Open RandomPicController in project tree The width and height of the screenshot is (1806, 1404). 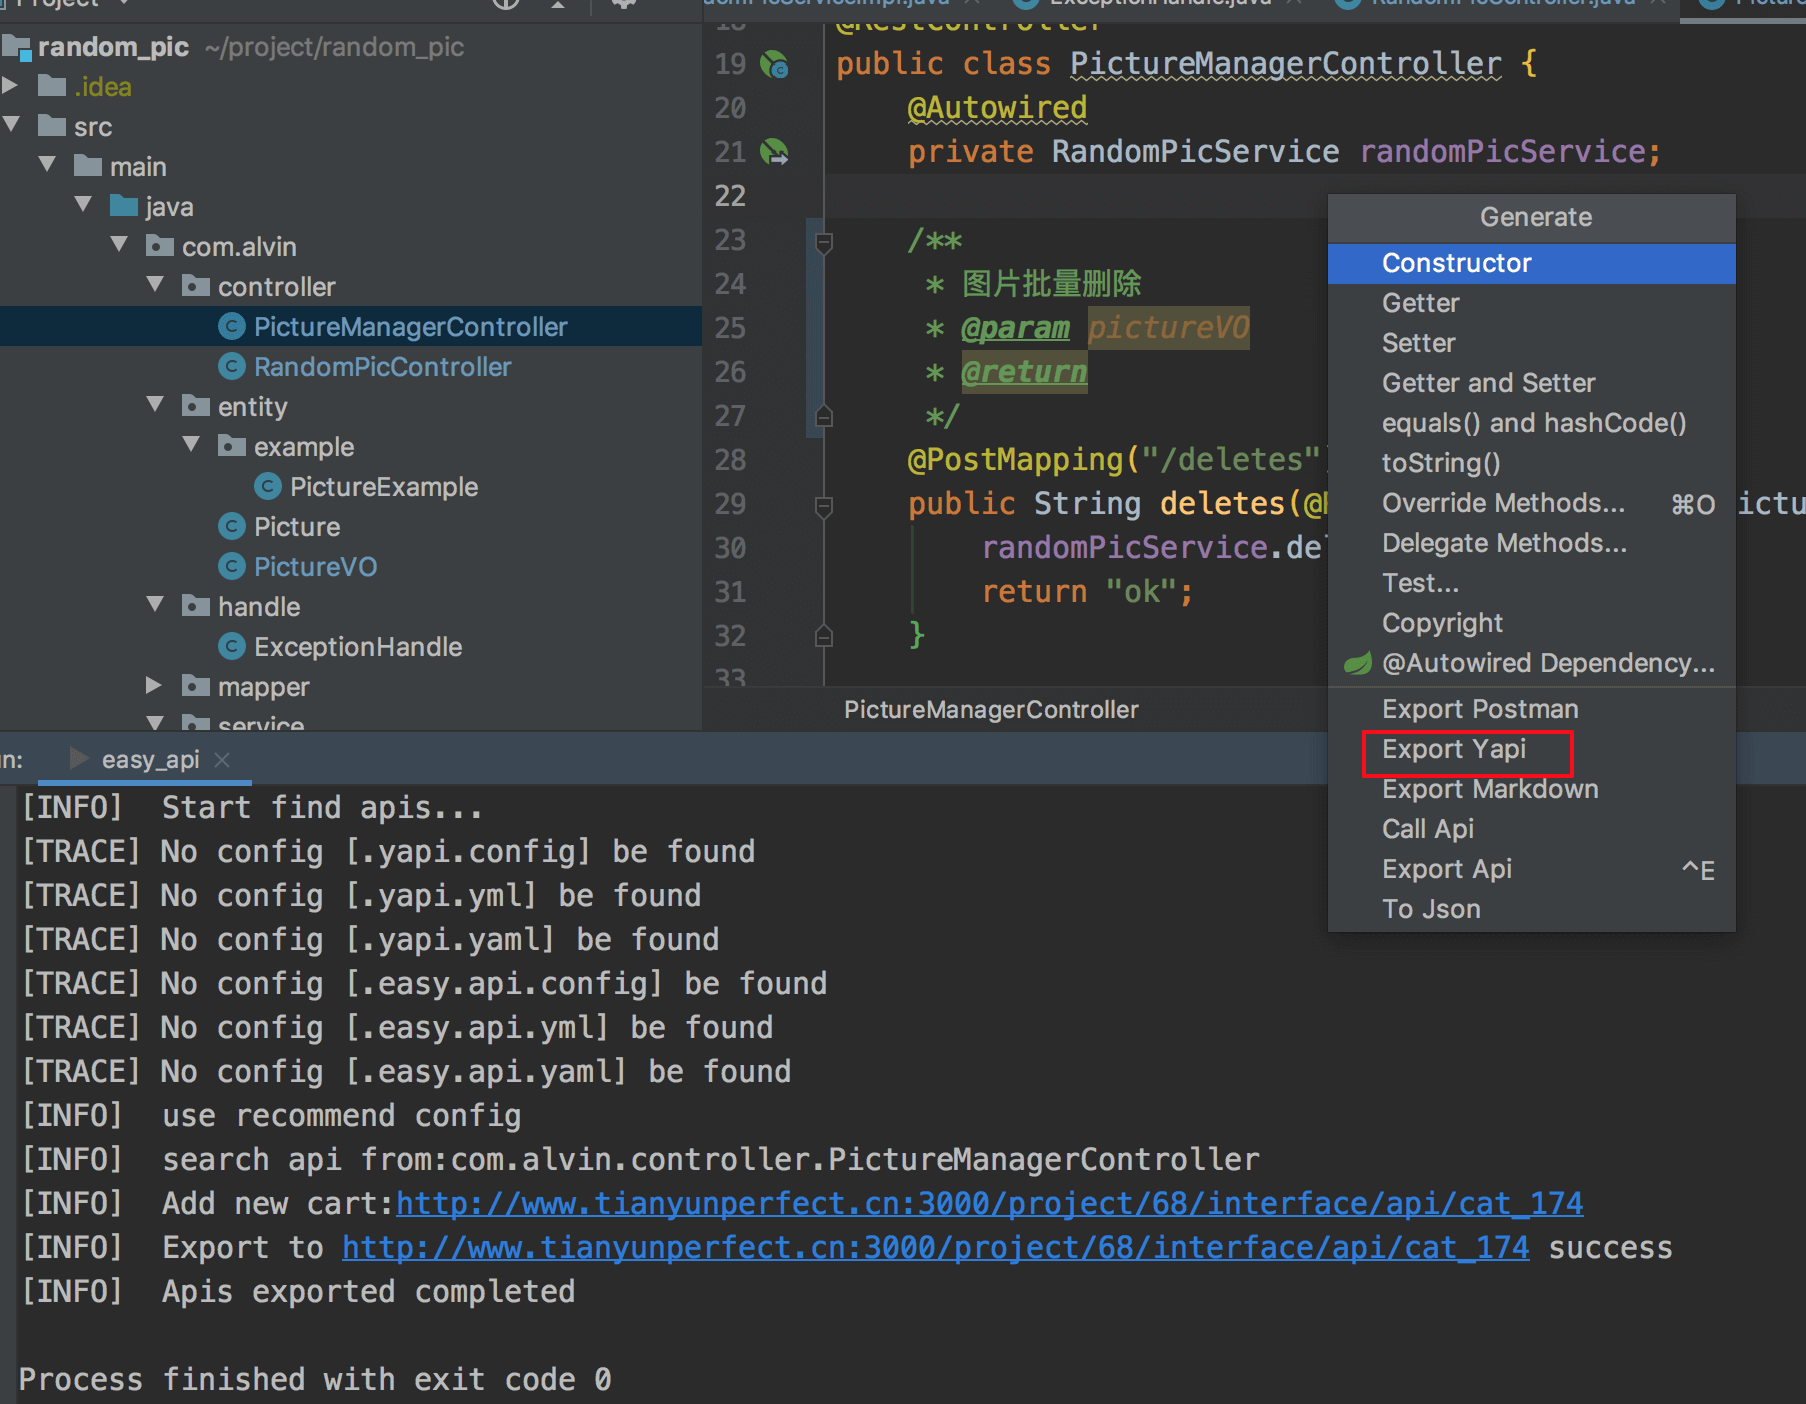382,367
